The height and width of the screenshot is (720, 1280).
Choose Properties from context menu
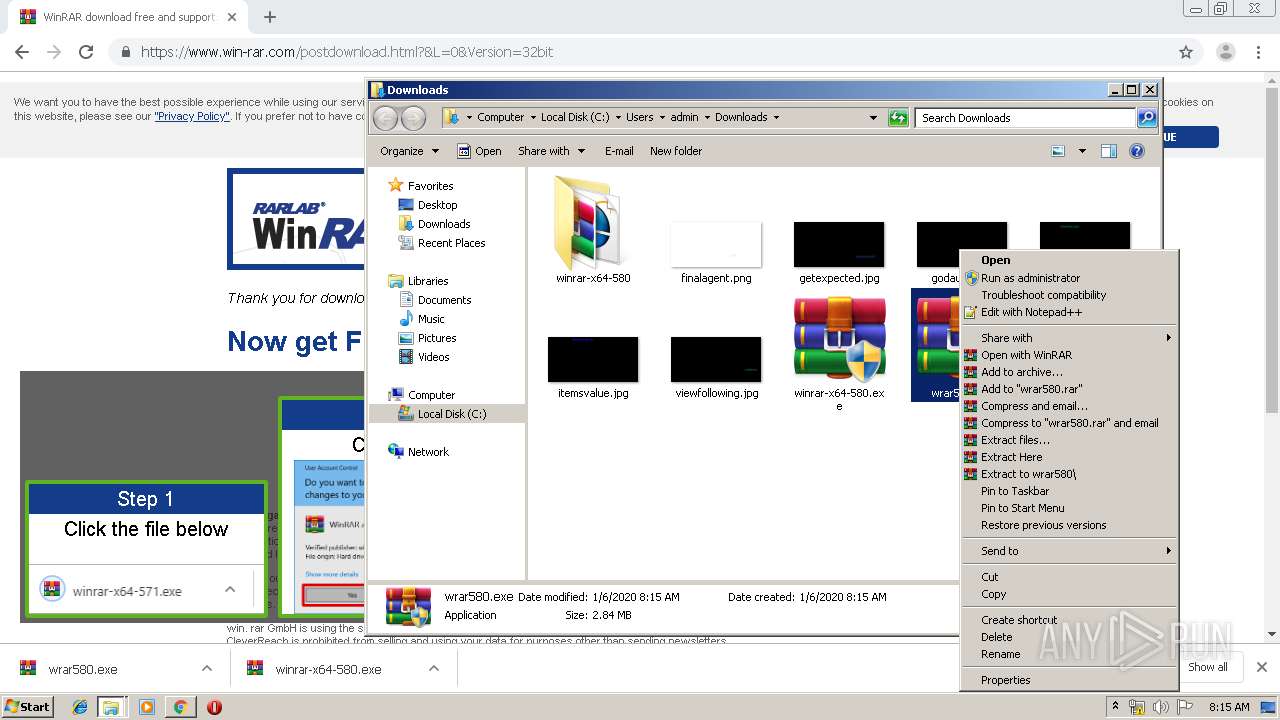[x=1070, y=680]
